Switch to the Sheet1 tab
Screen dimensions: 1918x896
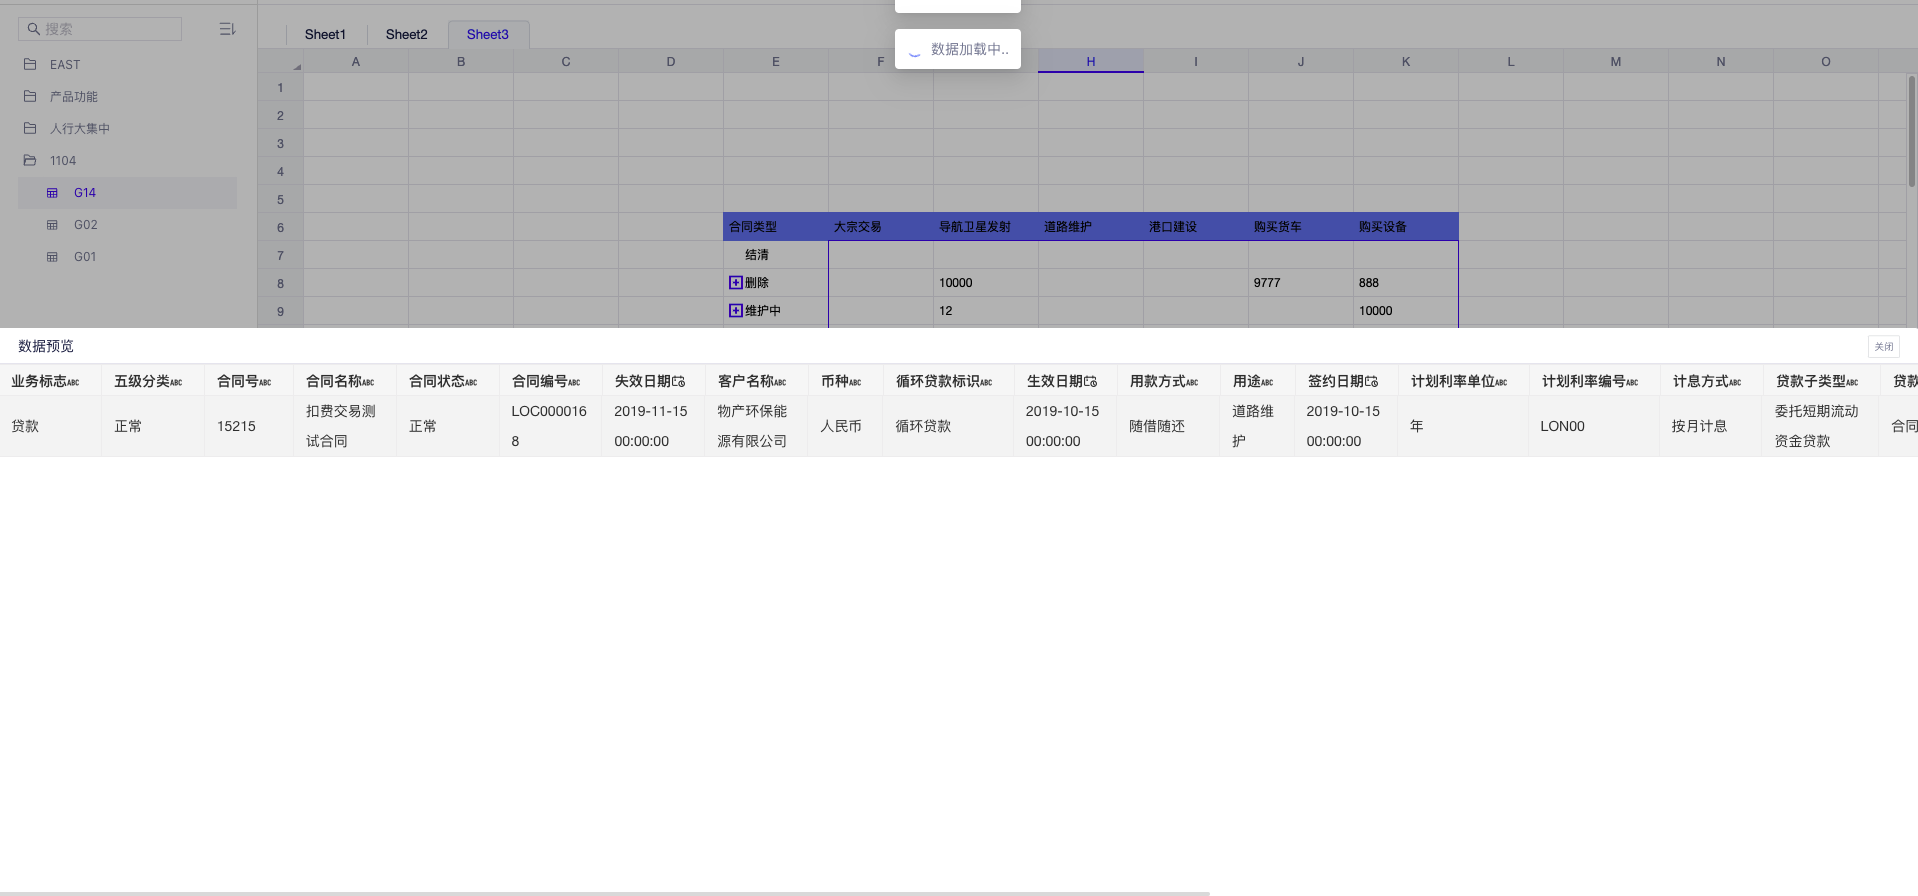pyautogui.click(x=325, y=34)
